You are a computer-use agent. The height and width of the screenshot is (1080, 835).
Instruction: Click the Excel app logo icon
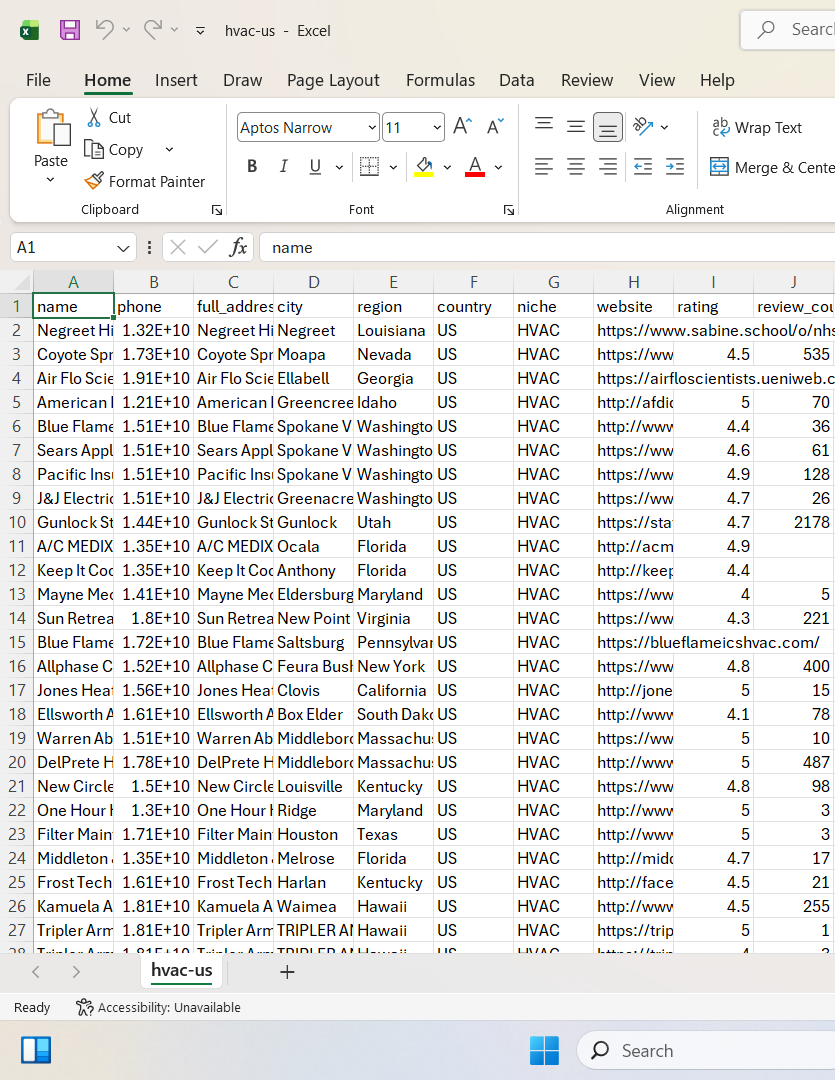tap(30, 30)
